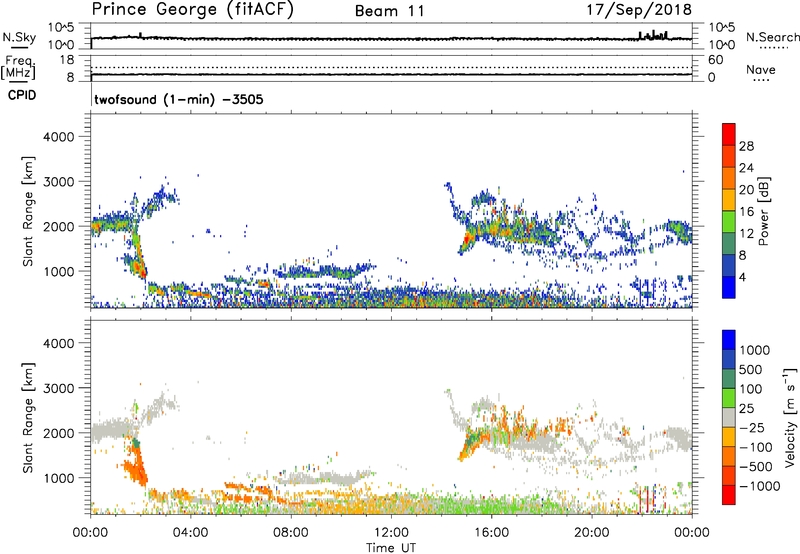Image resolution: width=800 pixels, height=554 pixels.
Task: Select the Velocity colorbar segment between -100 and -500
Action: click(729, 456)
